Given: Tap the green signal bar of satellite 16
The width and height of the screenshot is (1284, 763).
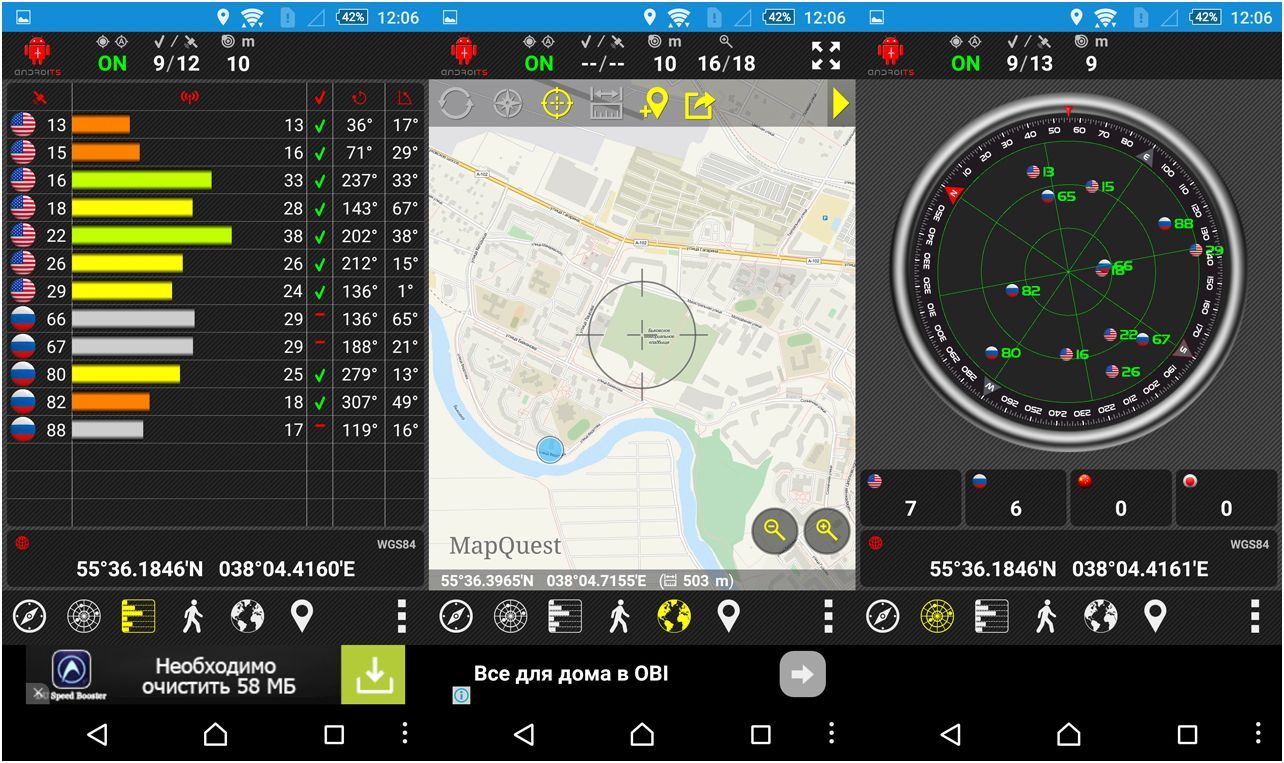Looking at the screenshot, I should click(x=141, y=181).
